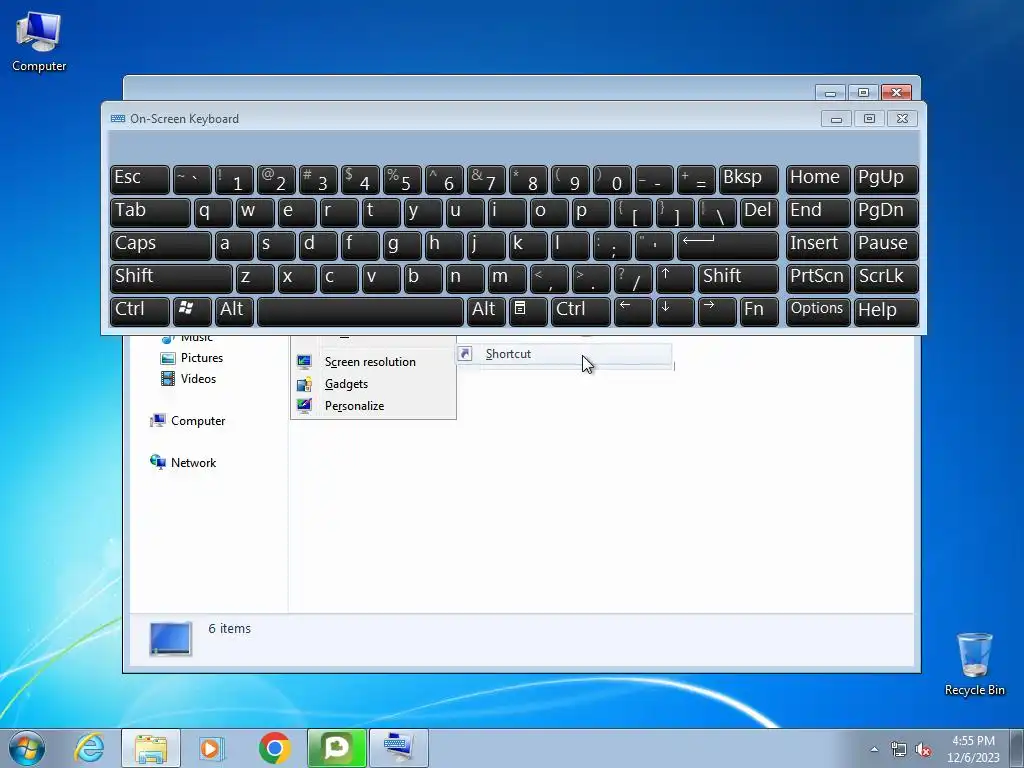
Task: Click the q key
Action: pyautogui.click(x=213, y=213)
